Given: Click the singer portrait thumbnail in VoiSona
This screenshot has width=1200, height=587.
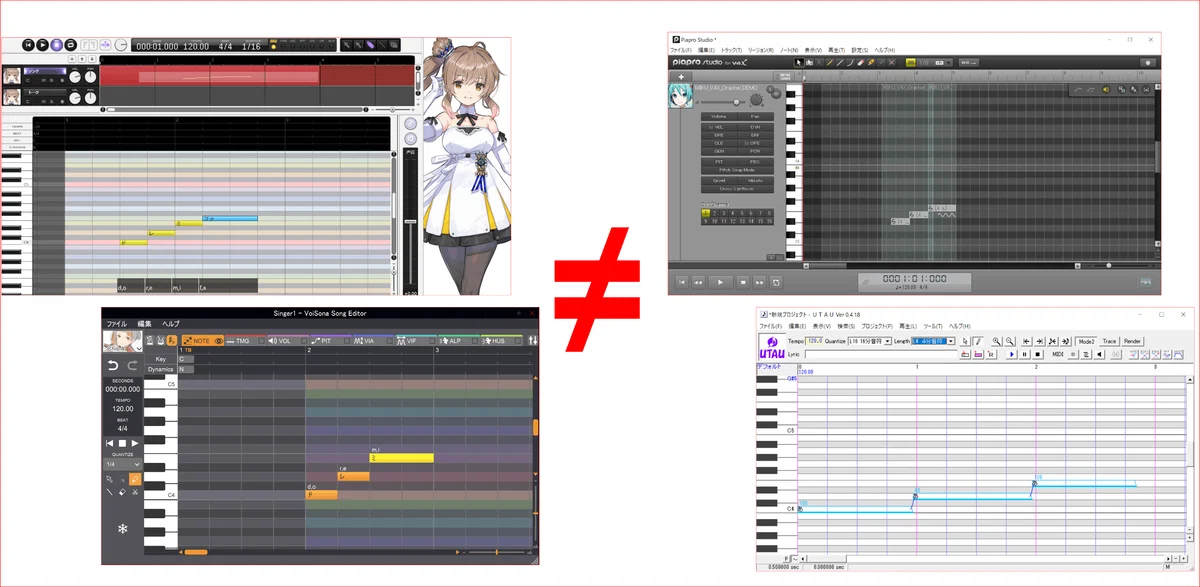Looking at the screenshot, I should pyautogui.click(x=121, y=341).
